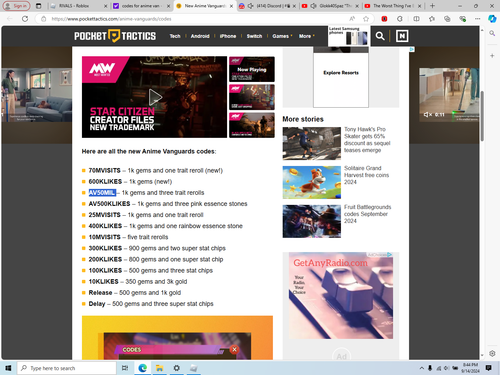500x375 pixels.
Task: Open the site information lock icon in address bar
Action: [x=43, y=19]
